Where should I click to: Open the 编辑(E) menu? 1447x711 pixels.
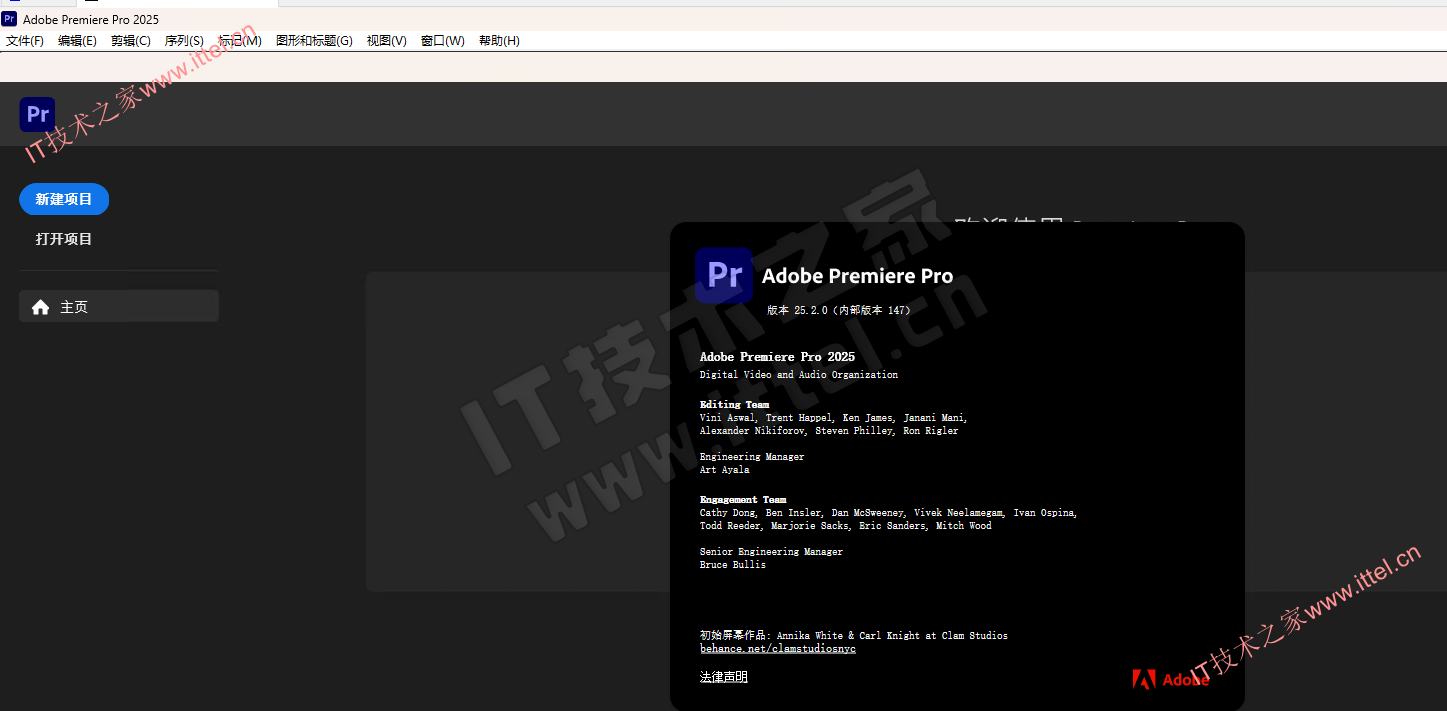[77, 41]
